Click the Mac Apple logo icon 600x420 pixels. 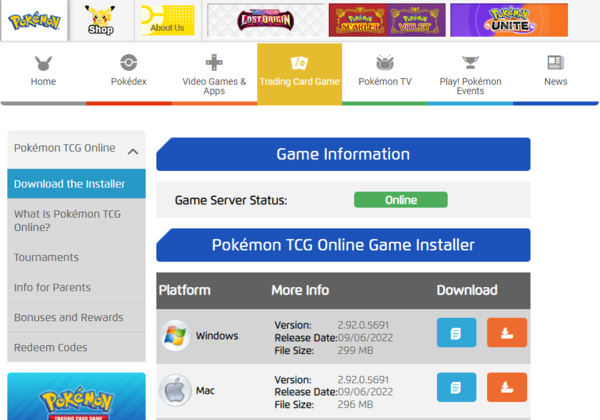coord(175,390)
